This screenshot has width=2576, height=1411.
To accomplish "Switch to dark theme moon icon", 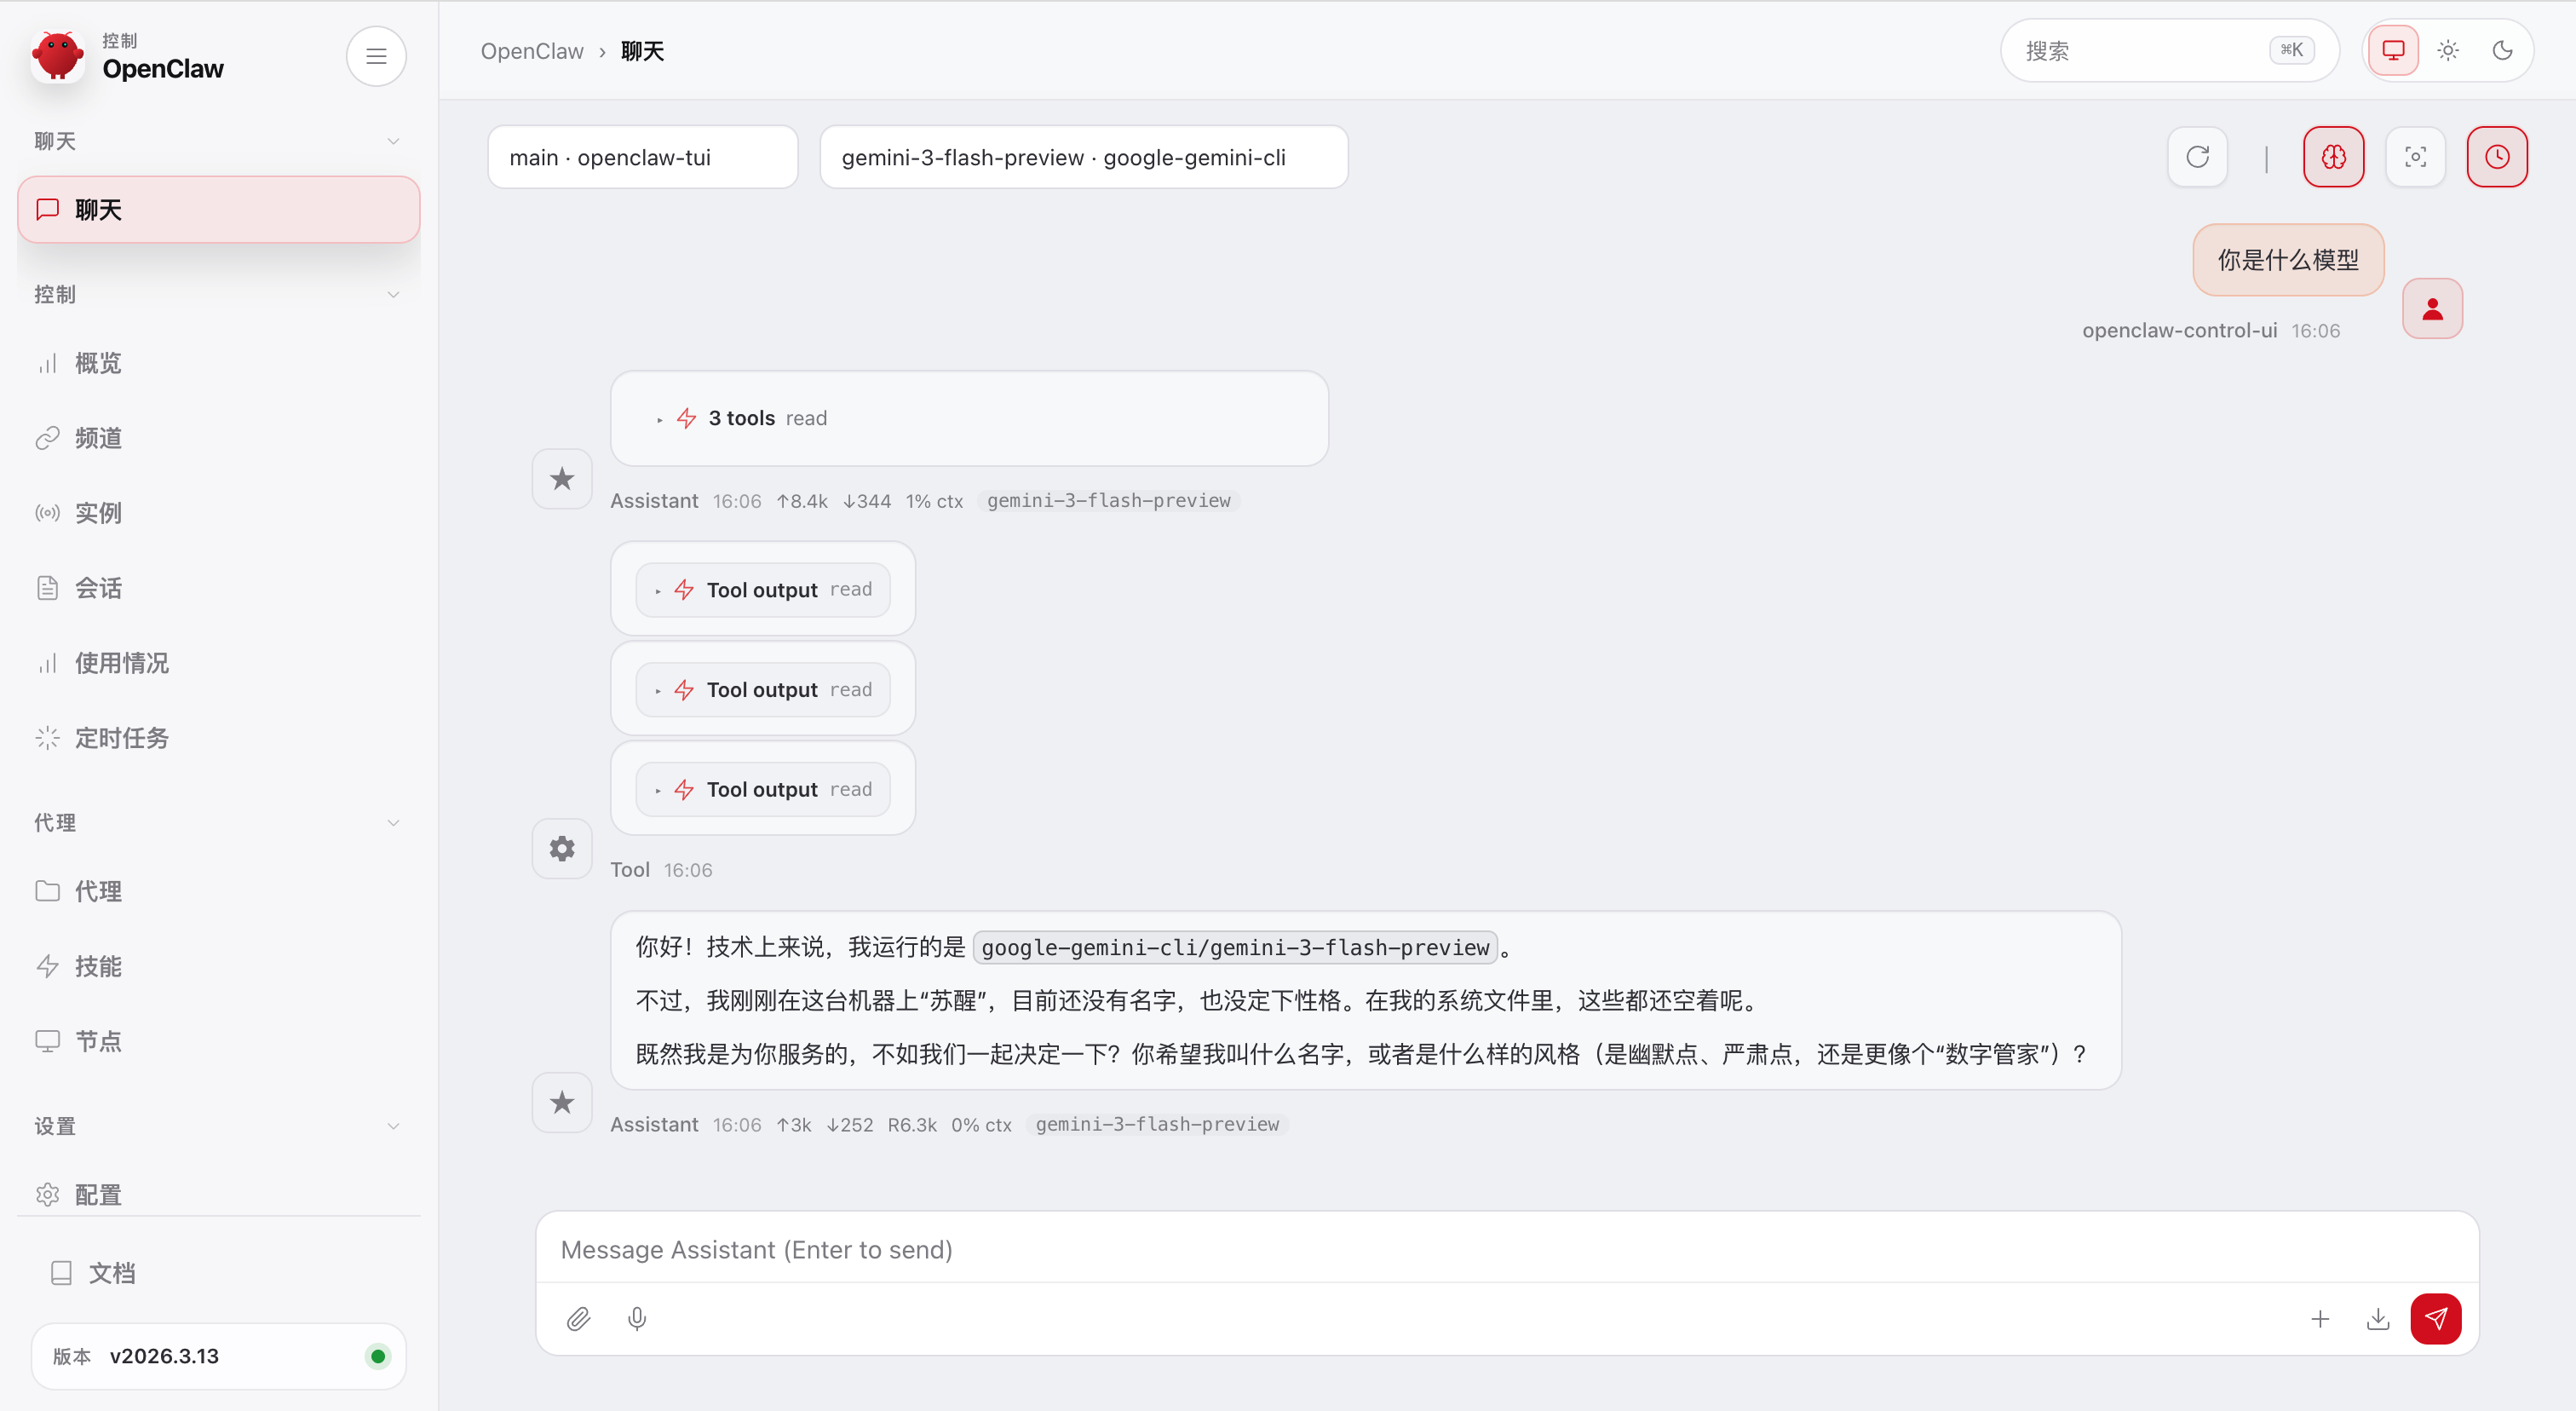I will coord(2502,50).
